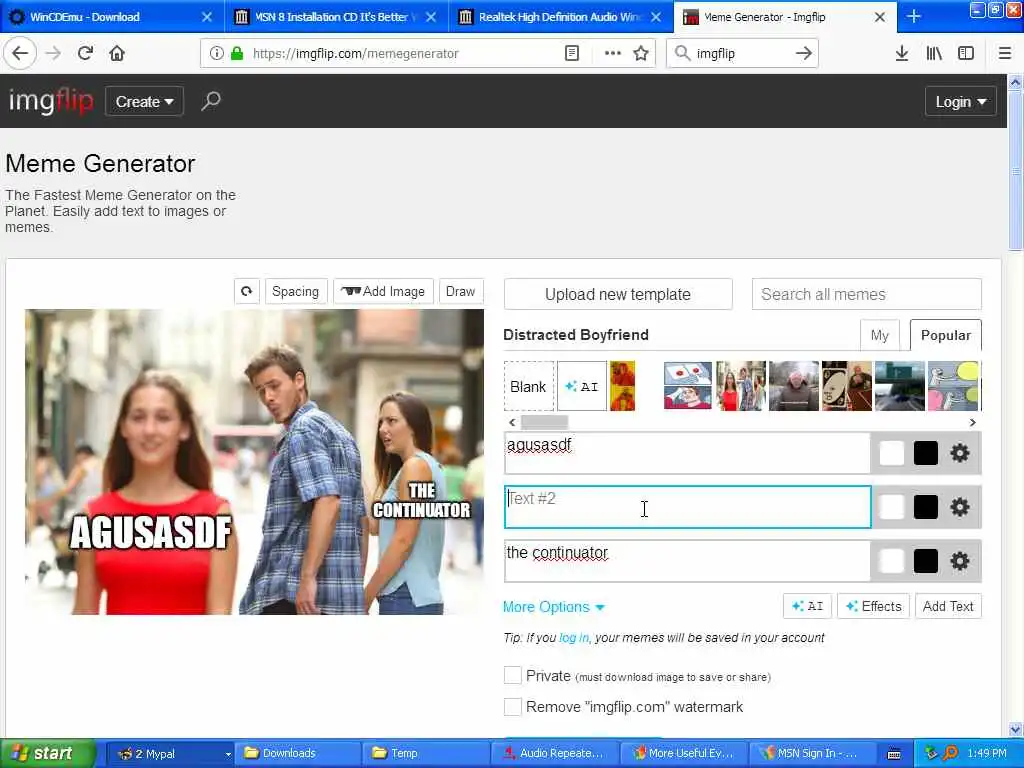Click the Add Image button
1024x768 pixels.
pos(383,291)
